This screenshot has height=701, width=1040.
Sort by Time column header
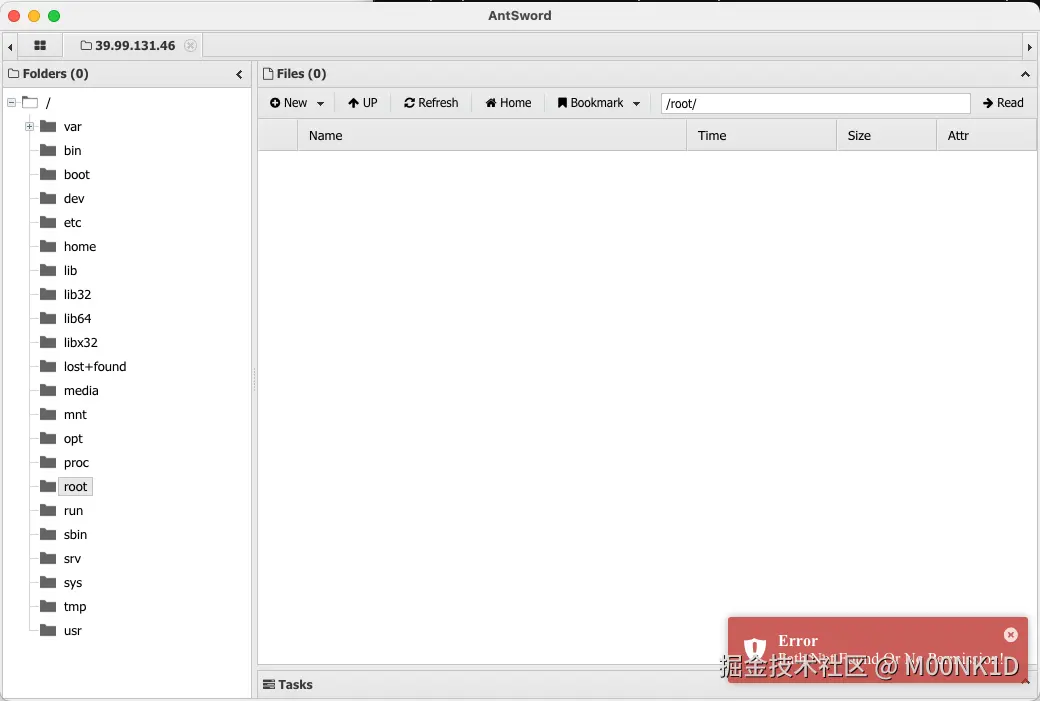point(761,136)
